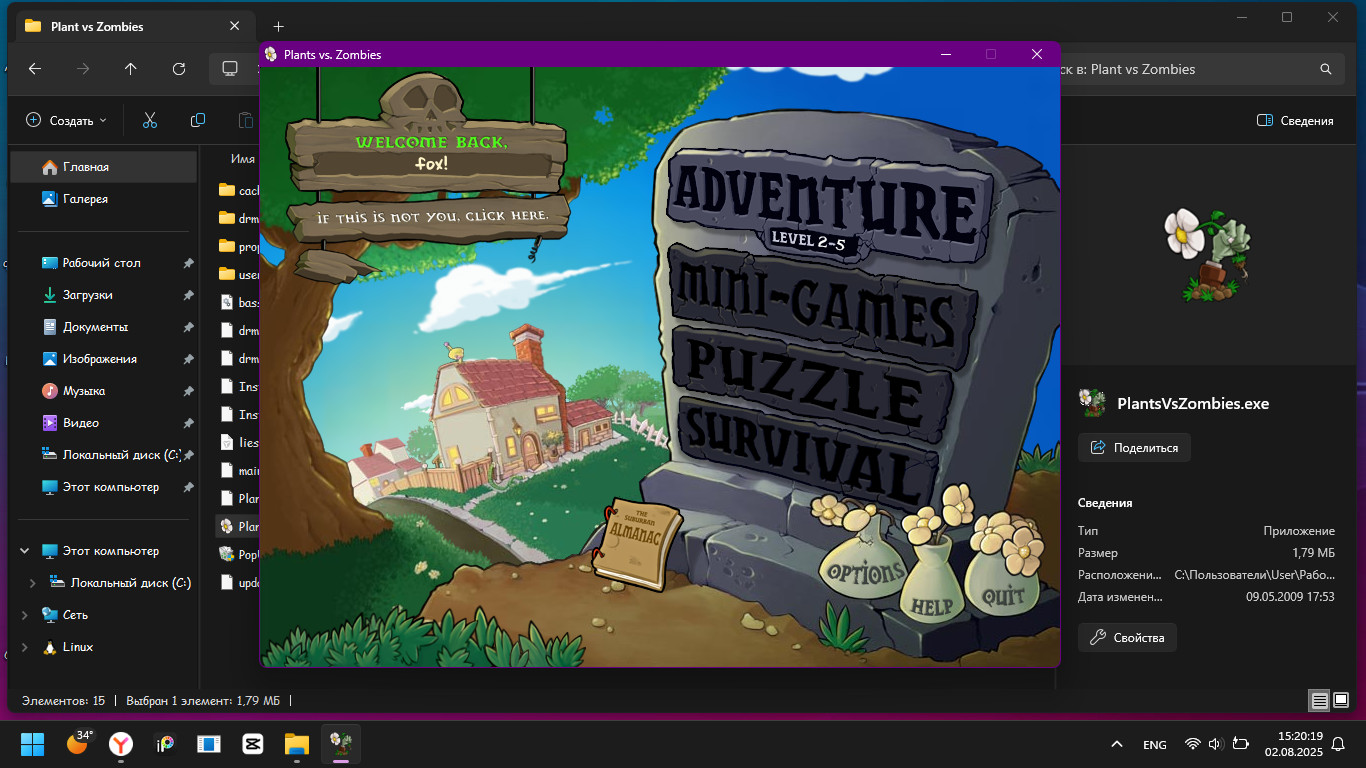1366x768 pixels.
Task: Unpin Рабочий стол via its pin icon
Action: (x=188, y=263)
